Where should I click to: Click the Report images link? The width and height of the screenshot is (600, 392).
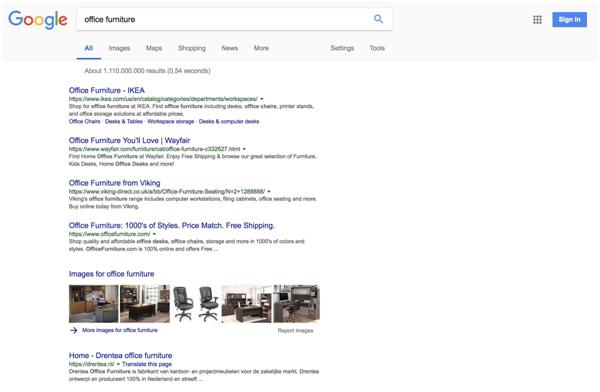295,331
